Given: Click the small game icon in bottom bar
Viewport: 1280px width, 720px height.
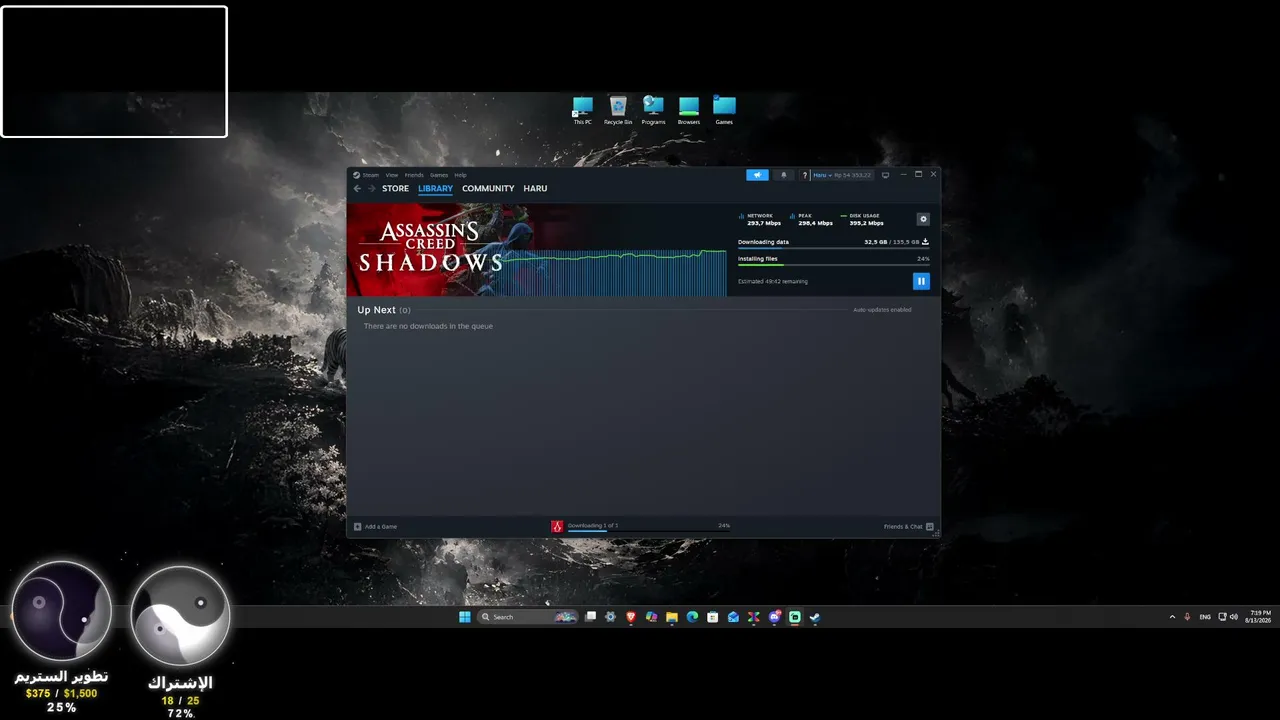Looking at the screenshot, I should pyautogui.click(x=557, y=526).
